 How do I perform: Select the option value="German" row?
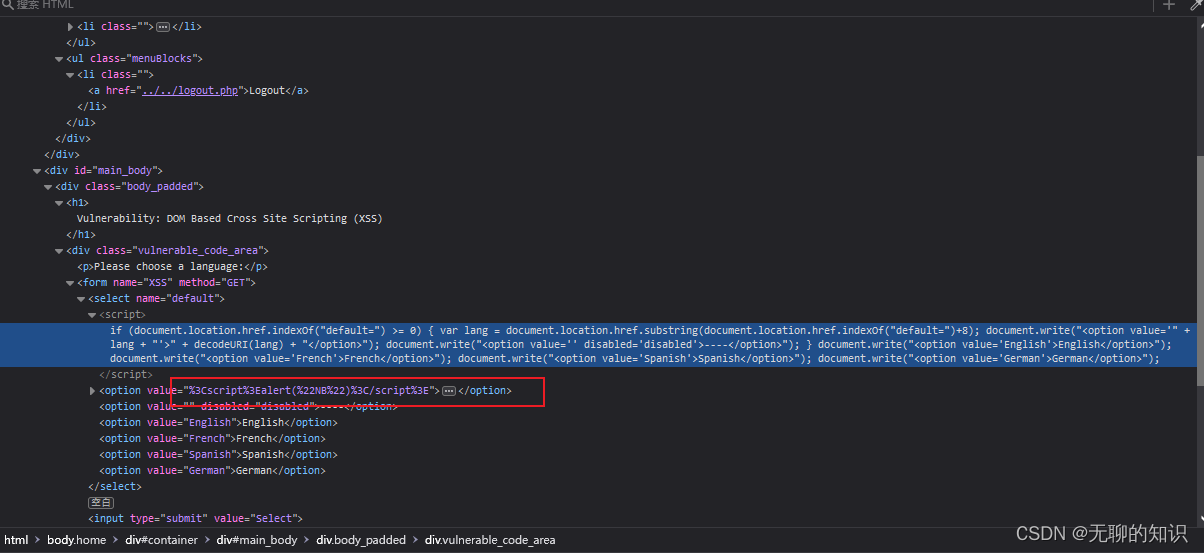(x=212, y=471)
